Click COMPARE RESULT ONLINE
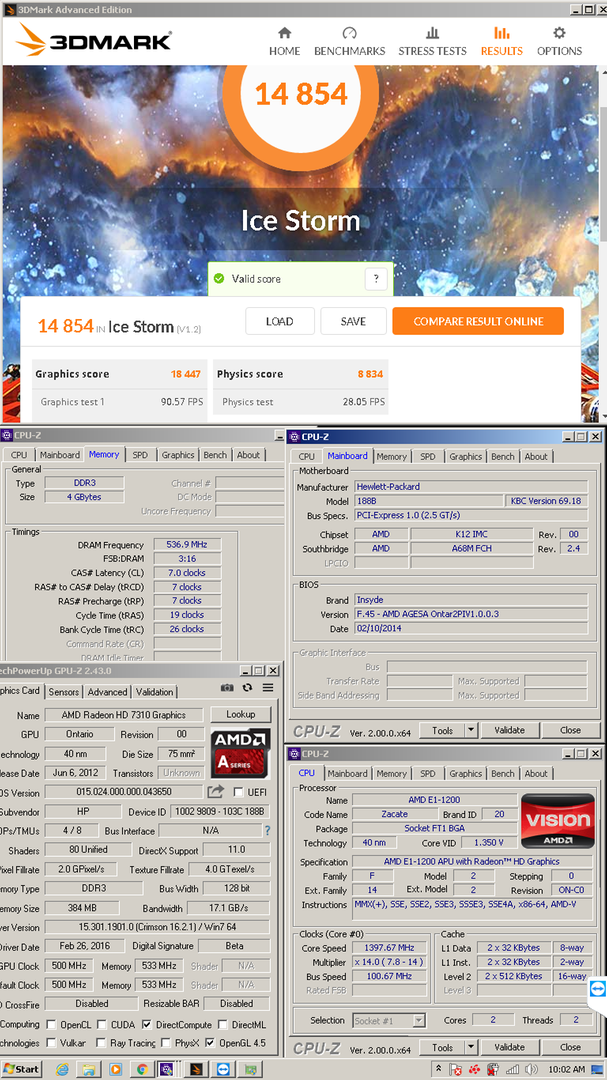Image resolution: width=607 pixels, height=1080 pixels. (x=478, y=321)
